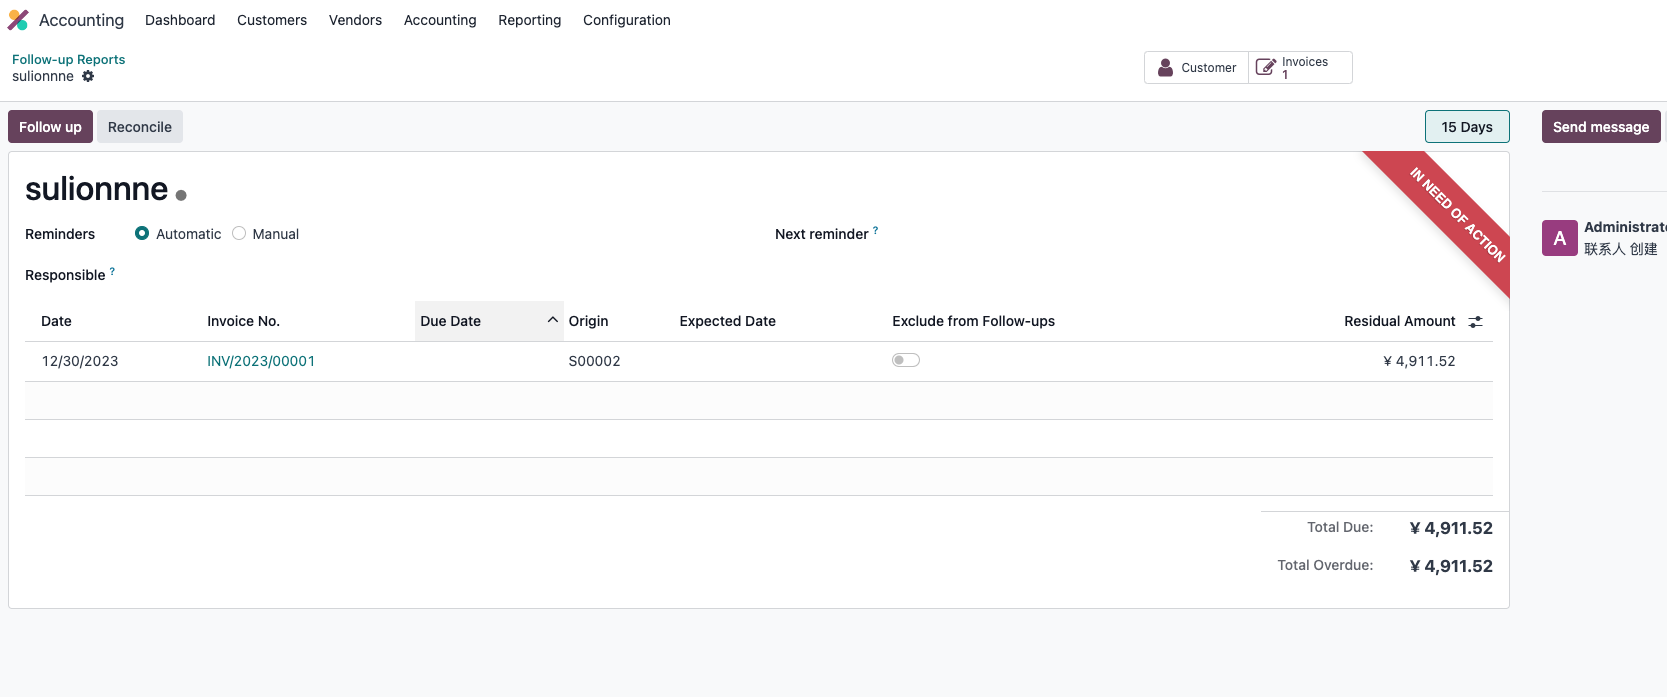
Task: Toggle Exclude from Follow-ups for INV/2023/00001
Action: coord(906,360)
